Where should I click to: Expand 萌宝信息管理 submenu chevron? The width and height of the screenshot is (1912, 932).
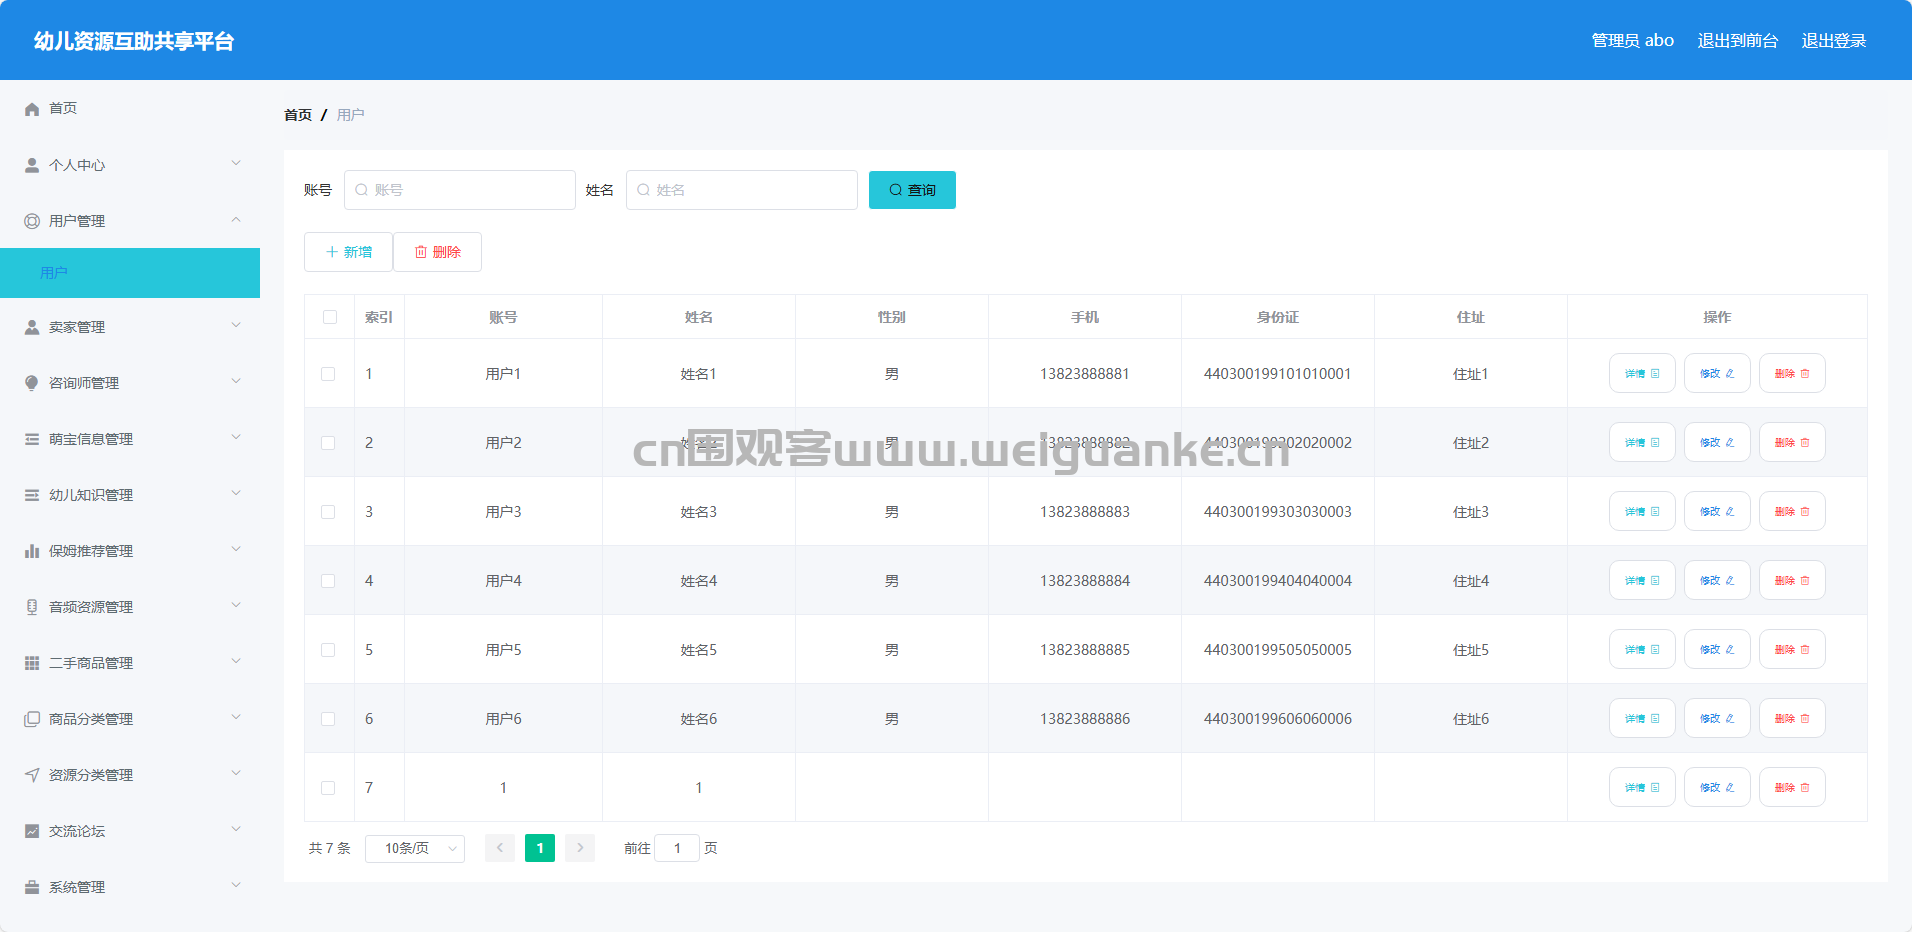pyautogui.click(x=236, y=437)
